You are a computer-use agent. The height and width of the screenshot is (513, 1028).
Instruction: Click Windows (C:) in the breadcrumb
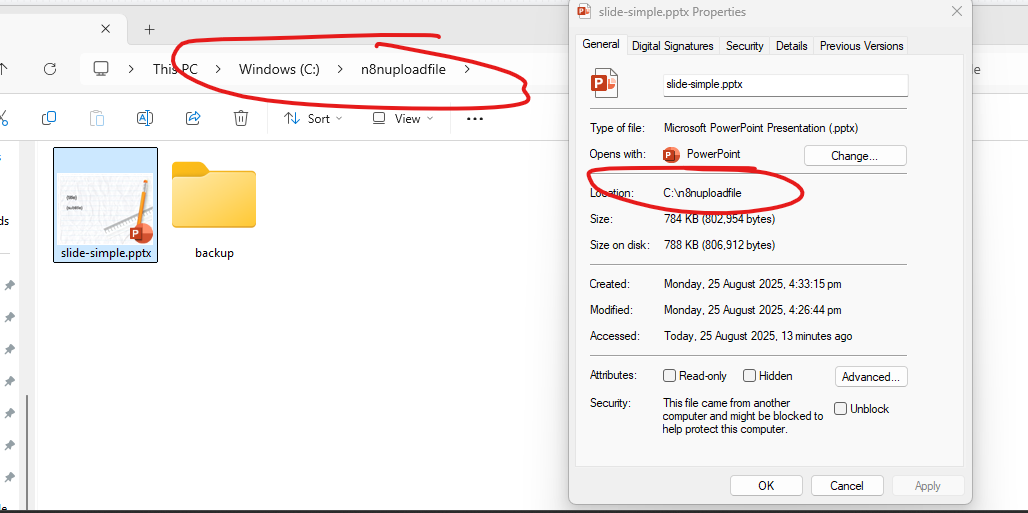pyautogui.click(x=279, y=69)
